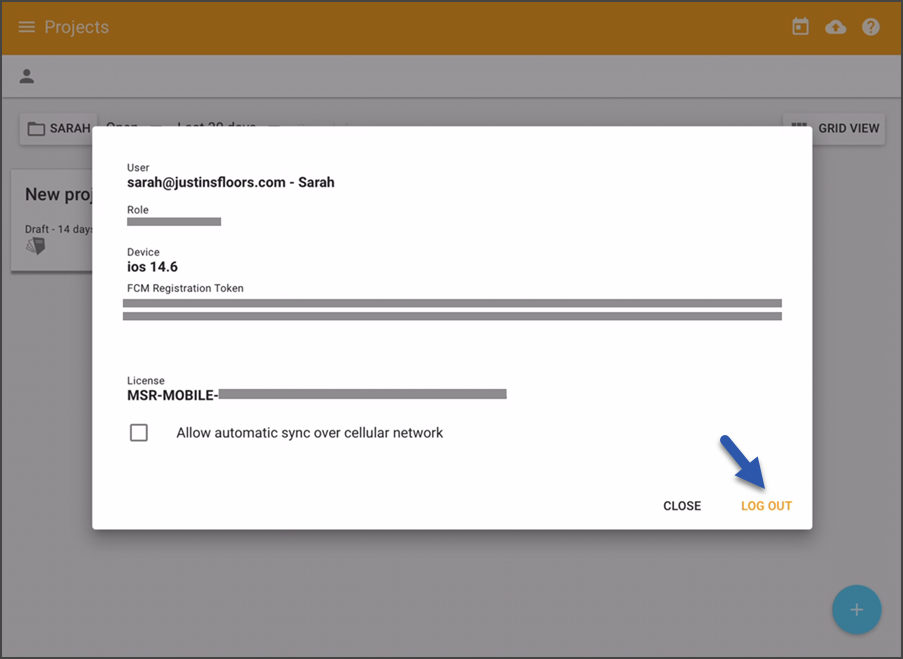Open the New project draft card
Screen dimensions: 903x659
pyautogui.click(x=52, y=221)
